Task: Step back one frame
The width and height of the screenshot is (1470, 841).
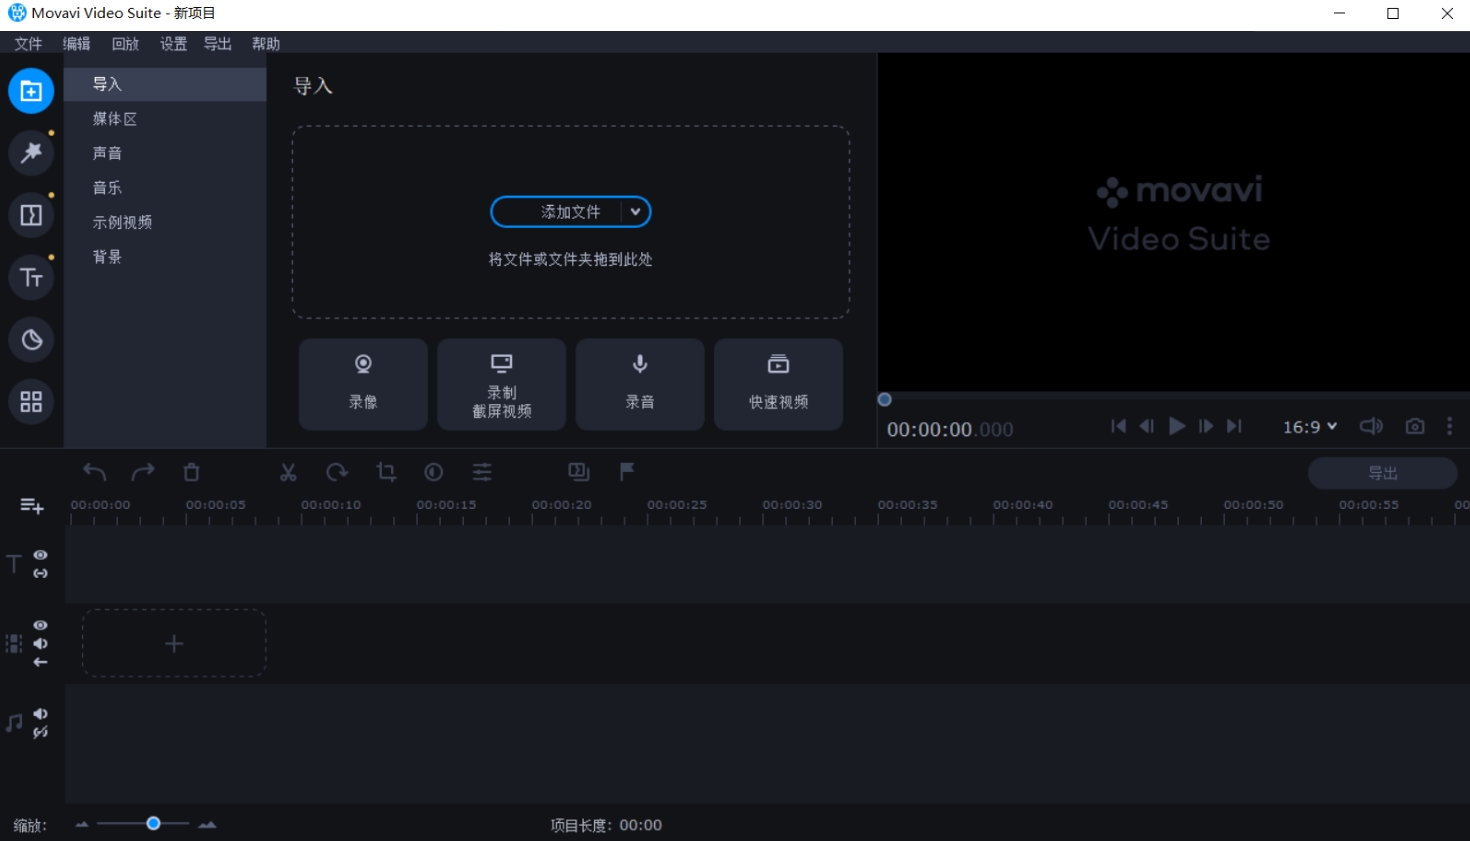Action: click(x=1147, y=426)
